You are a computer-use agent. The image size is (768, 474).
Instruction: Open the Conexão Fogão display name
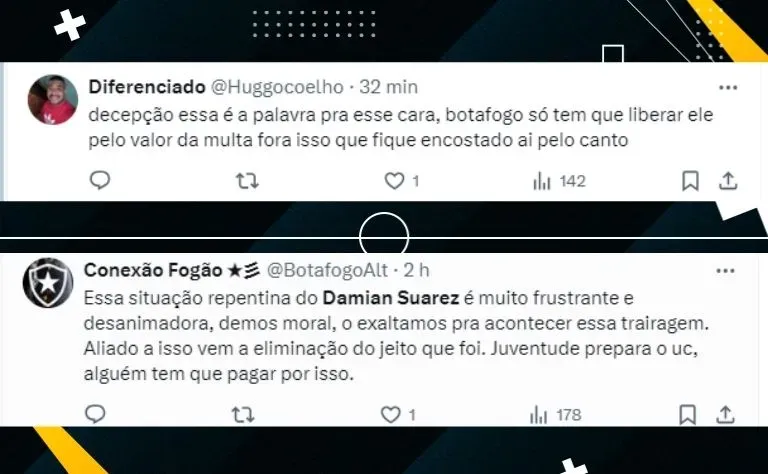click(153, 270)
